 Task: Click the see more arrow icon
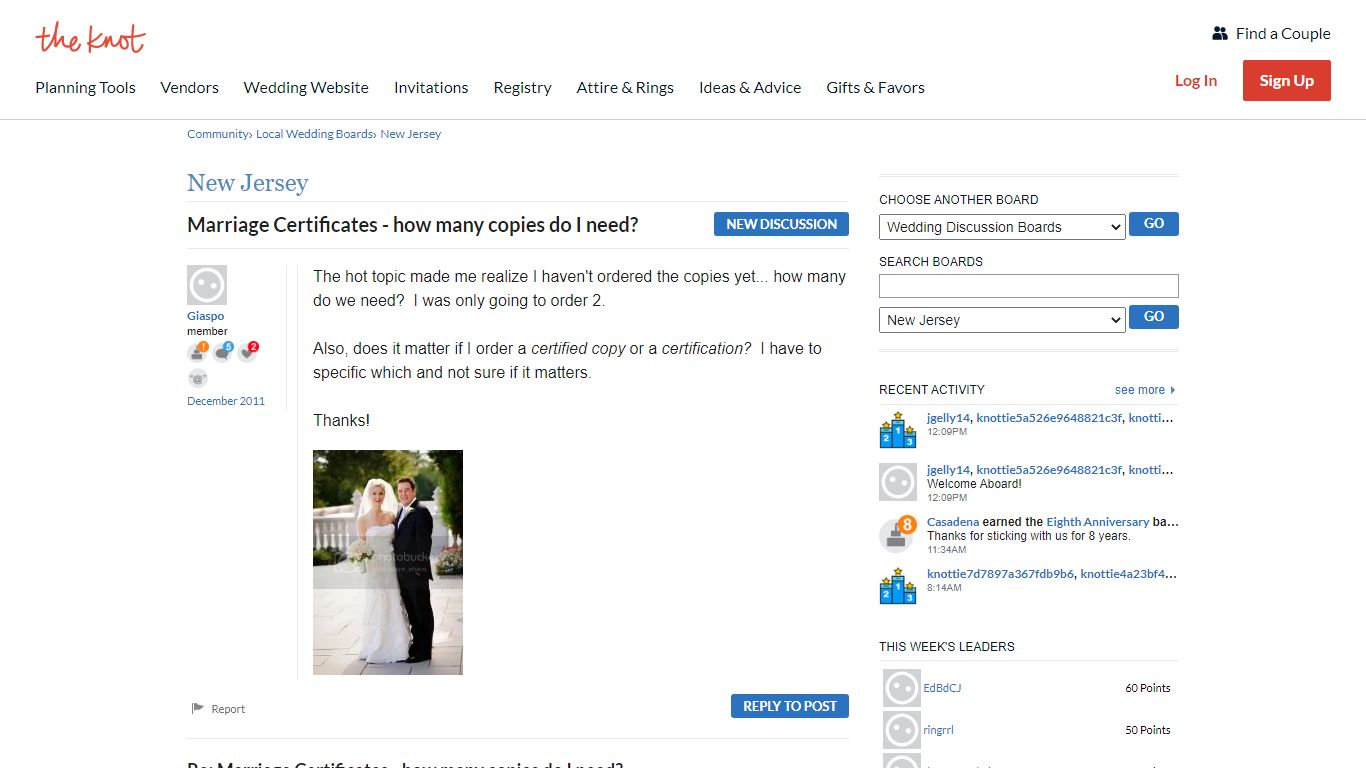tap(1173, 390)
